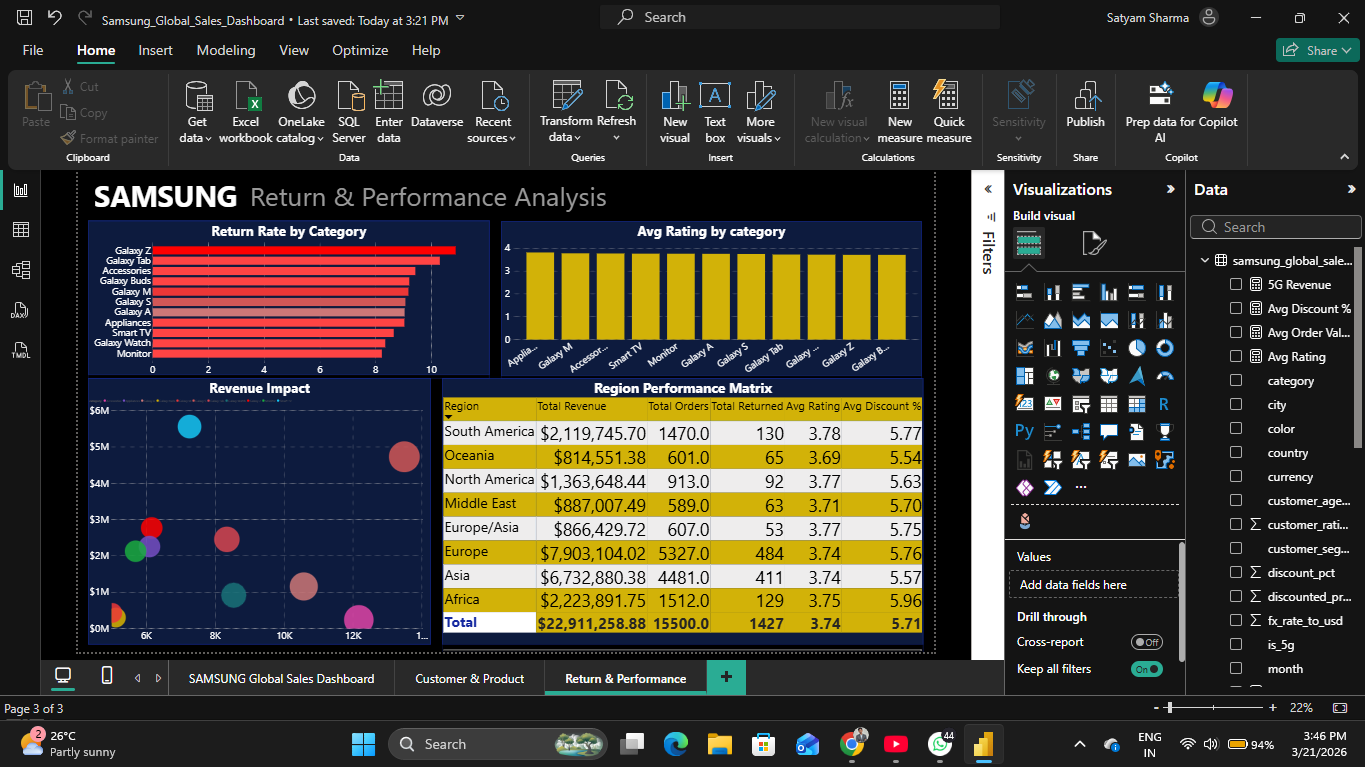Click the zoom in plus button
Screen dimensions: 1365x767
click(x=1272, y=708)
